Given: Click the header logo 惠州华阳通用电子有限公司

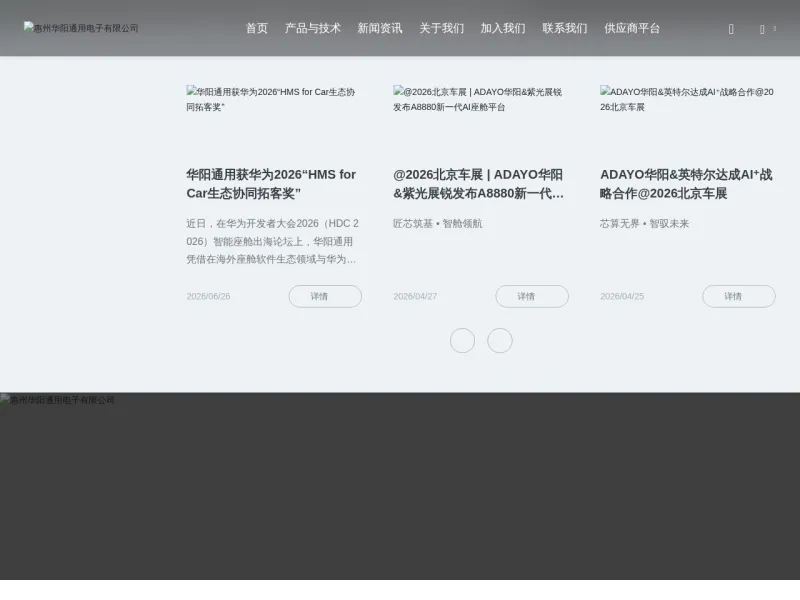Looking at the screenshot, I should [x=81, y=28].
